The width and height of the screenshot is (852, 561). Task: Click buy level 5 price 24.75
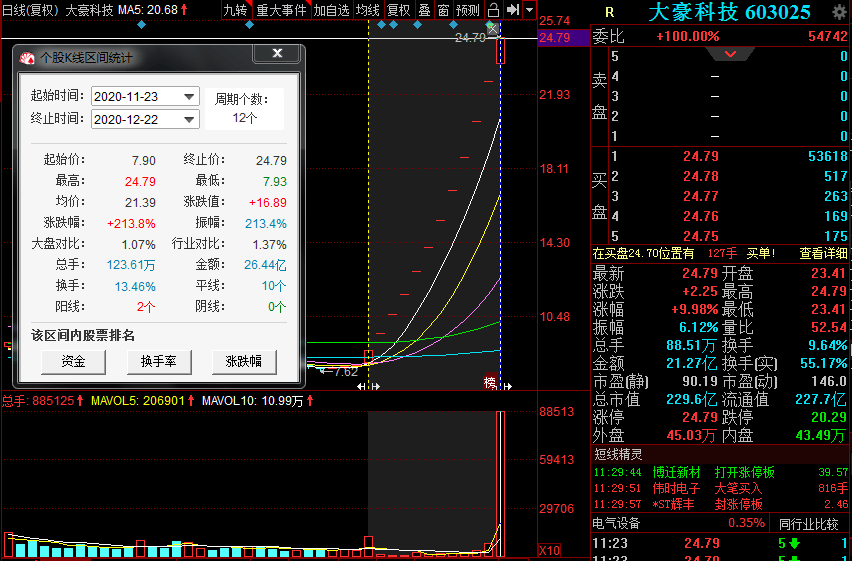pyautogui.click(x=700, y=236)
